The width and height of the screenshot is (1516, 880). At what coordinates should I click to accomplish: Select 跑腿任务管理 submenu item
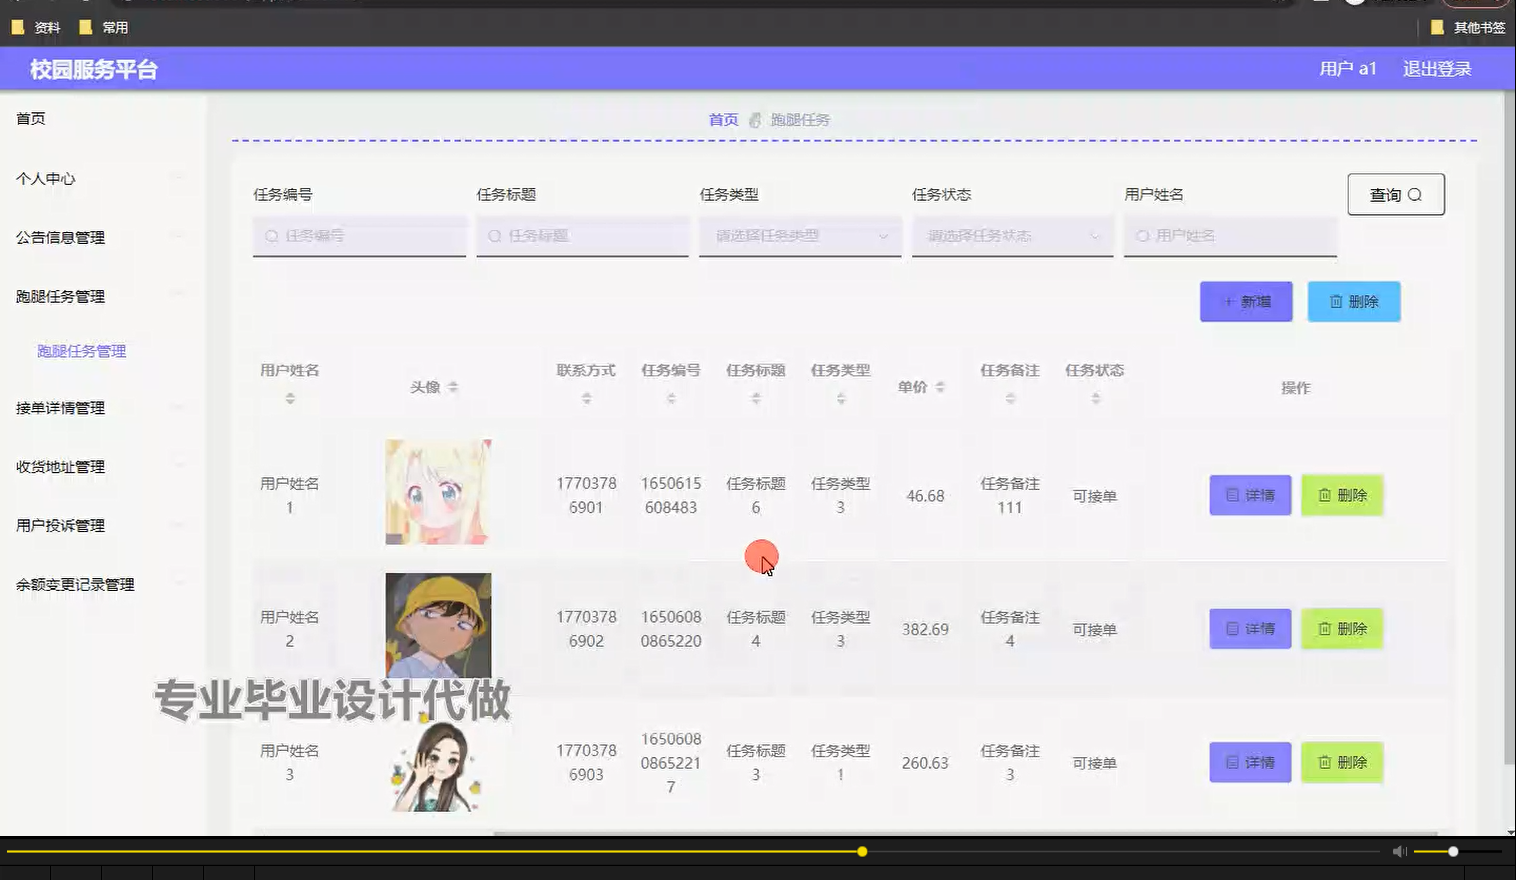82,351
